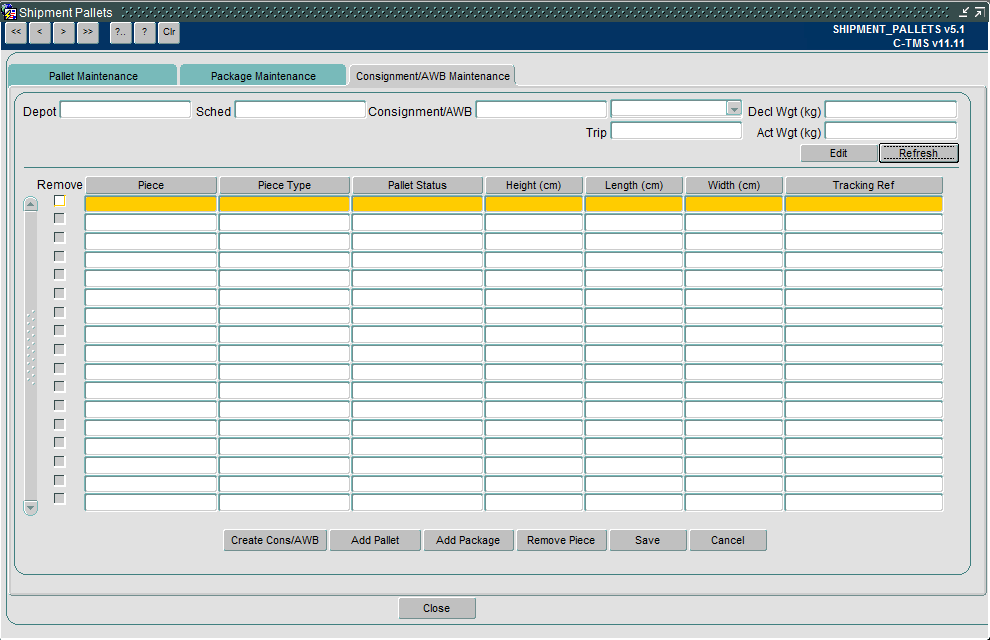Tick the Remove checkbox on the eighth row
The width and height of the screenshot is (990, 640).
point(59,331)
